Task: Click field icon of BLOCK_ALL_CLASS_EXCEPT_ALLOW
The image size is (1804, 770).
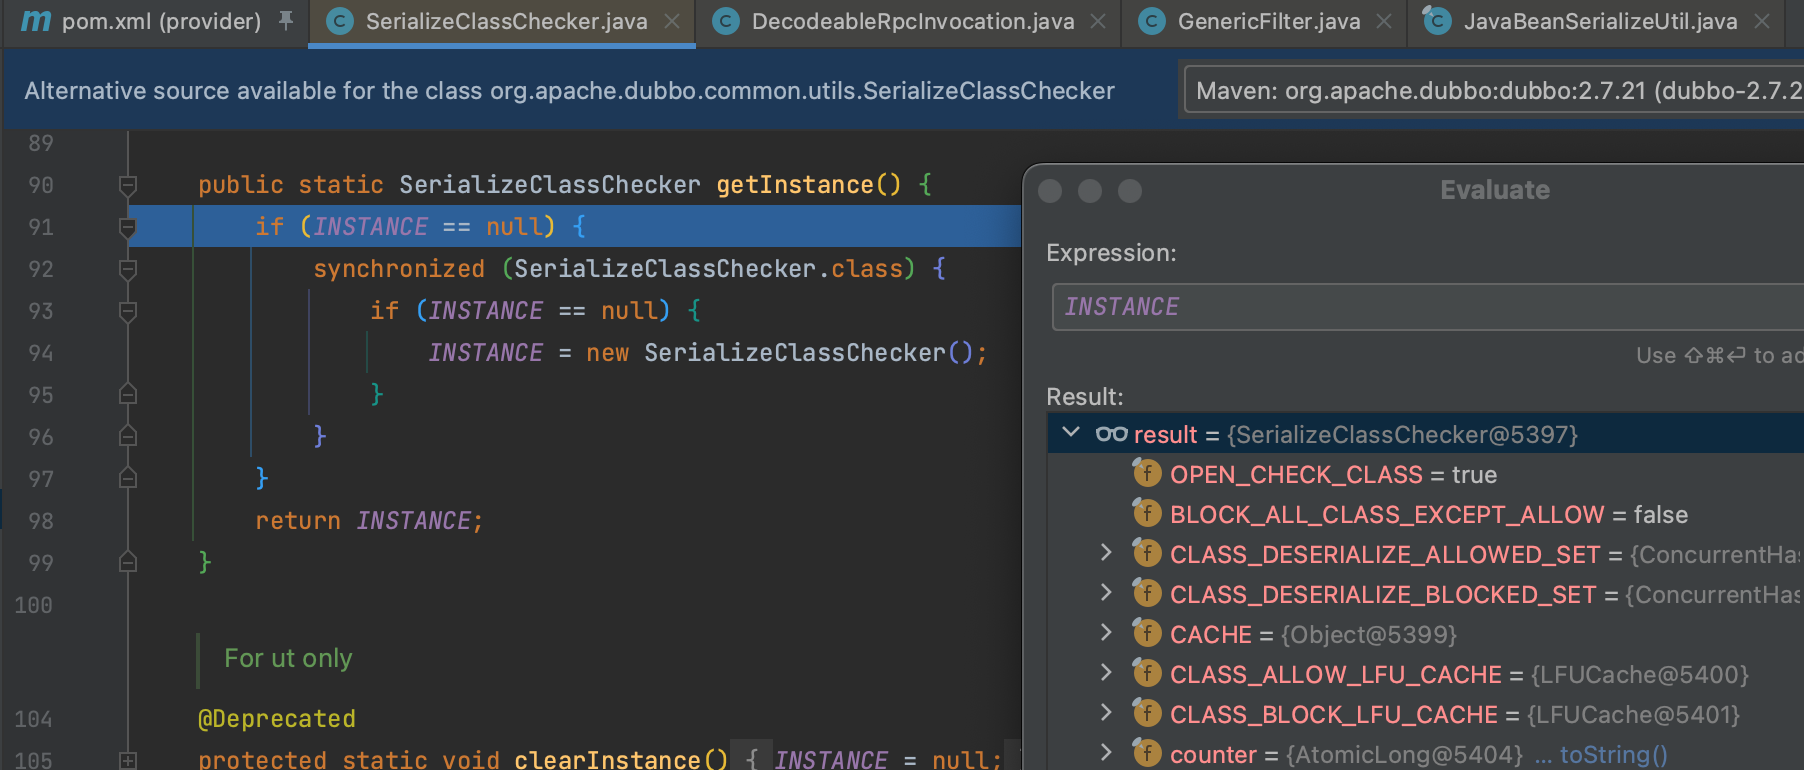Action: click(x=1146, y=513)
